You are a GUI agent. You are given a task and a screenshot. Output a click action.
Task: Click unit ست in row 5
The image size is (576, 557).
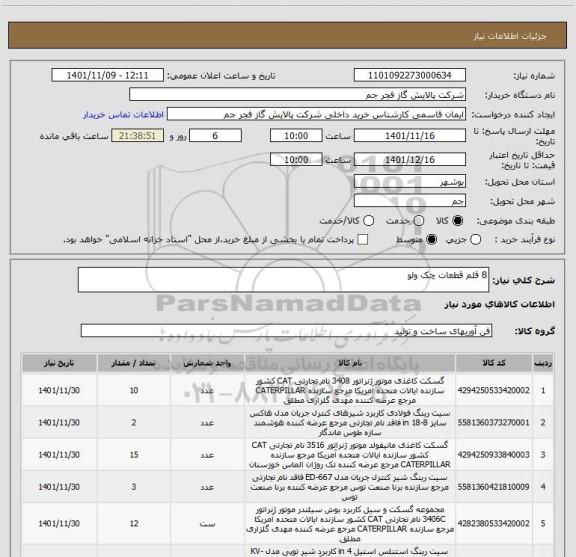[x=207, y=524]
